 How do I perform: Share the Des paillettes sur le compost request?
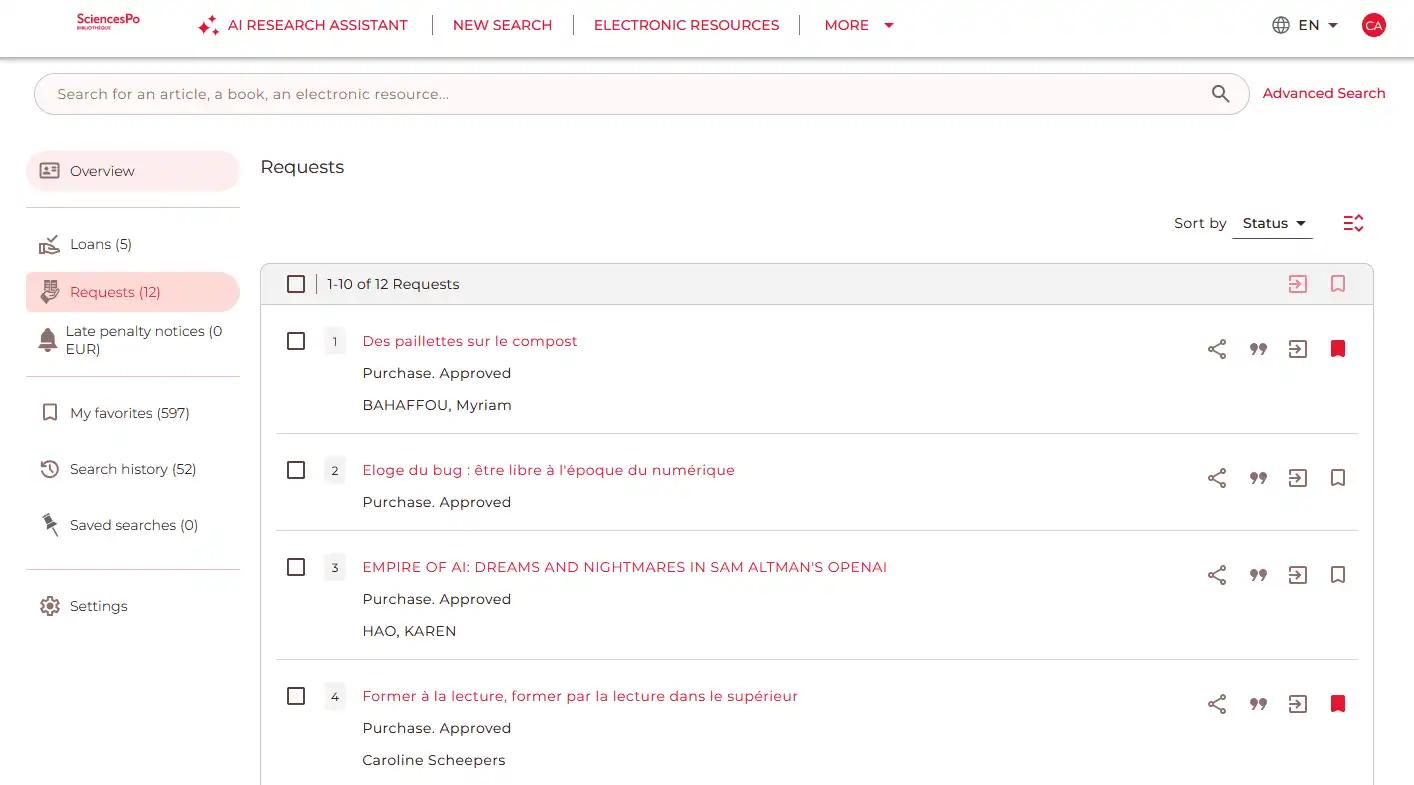[x=1217, y=349]
